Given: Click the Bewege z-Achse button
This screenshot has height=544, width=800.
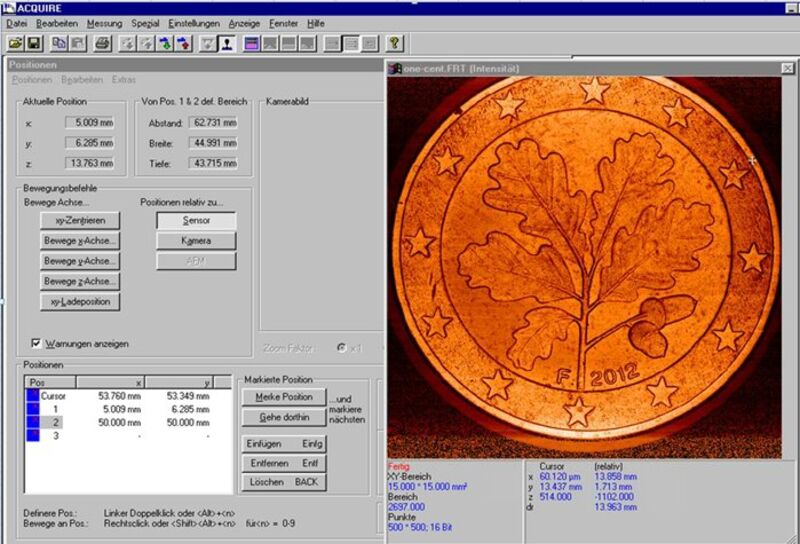Looking at the screenshot, I should pos(80,281).
